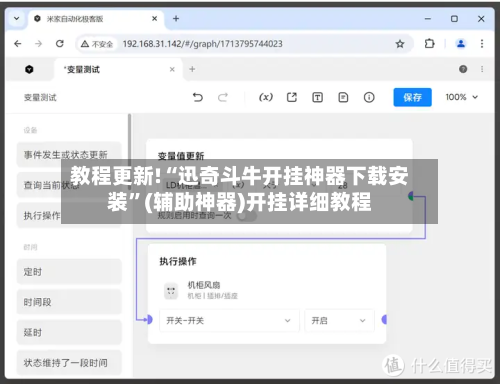Open the Chrome three-dot menu
Viewport: 500px width, 384px height.
click(x=482, y=44)
